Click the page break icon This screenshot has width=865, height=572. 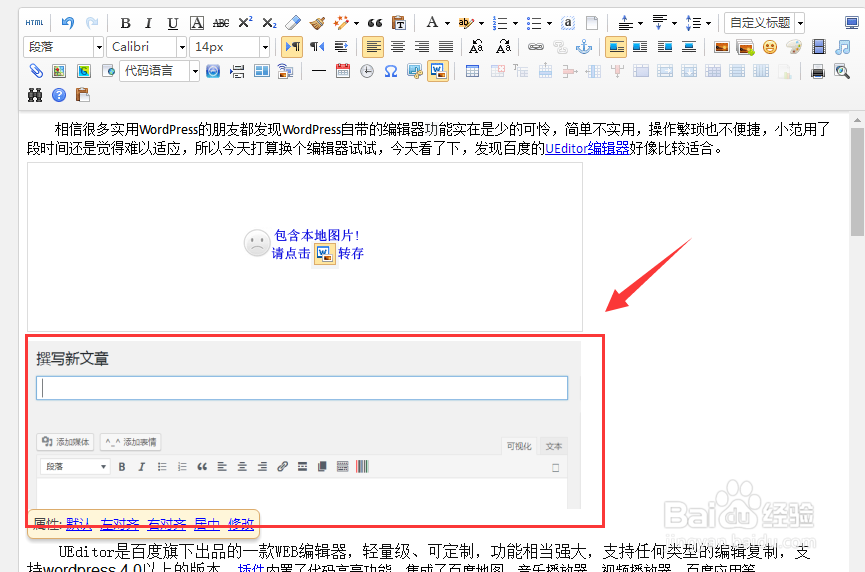237,71
